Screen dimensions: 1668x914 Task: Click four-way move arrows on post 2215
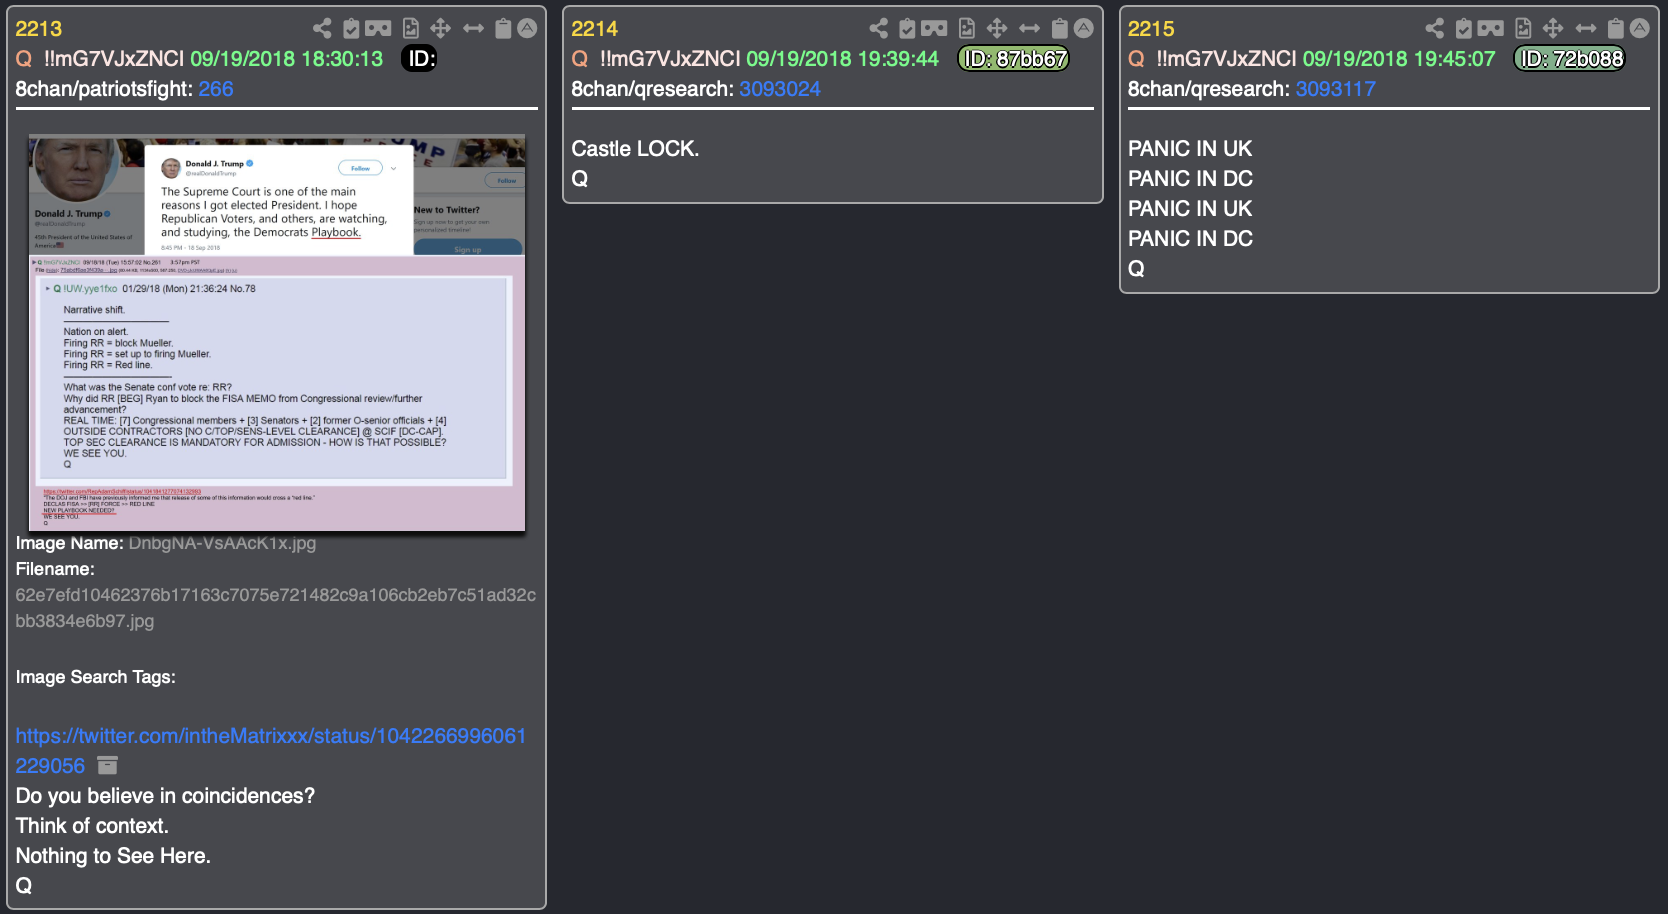tap(1553, 29)
